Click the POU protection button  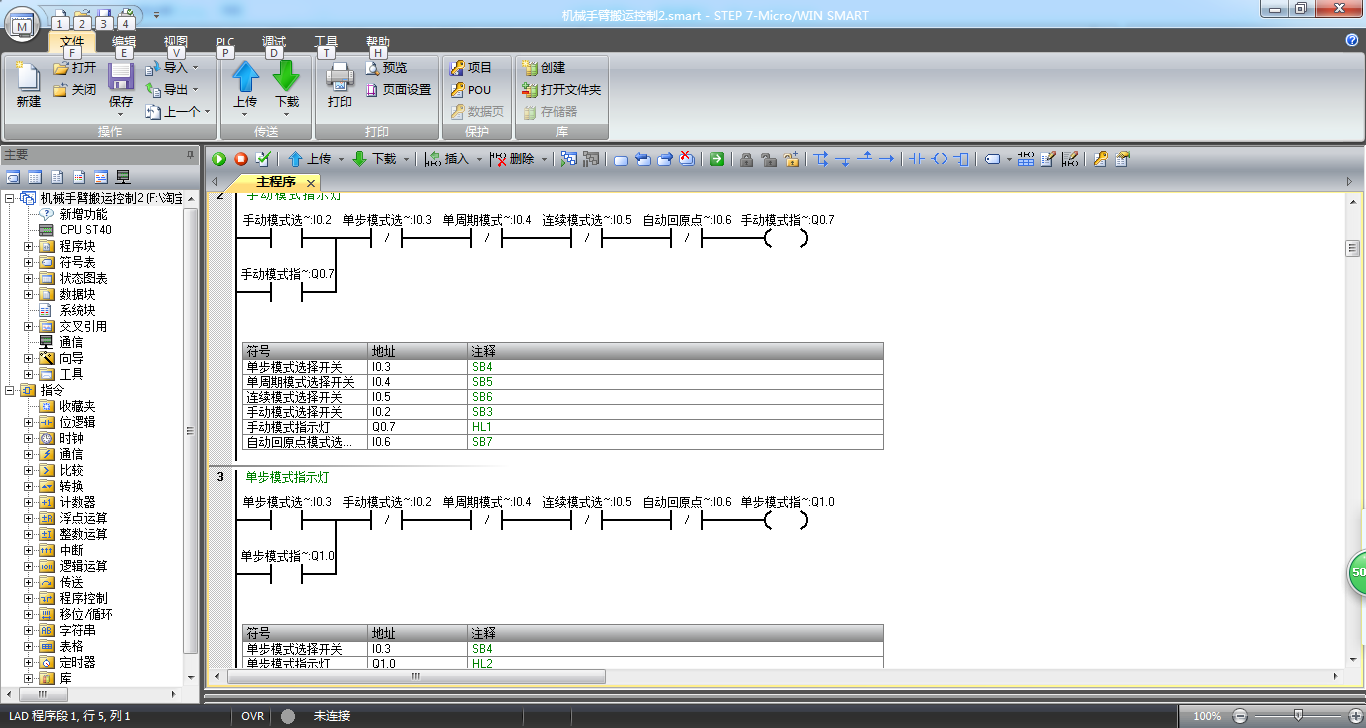[x=471, y=89]
